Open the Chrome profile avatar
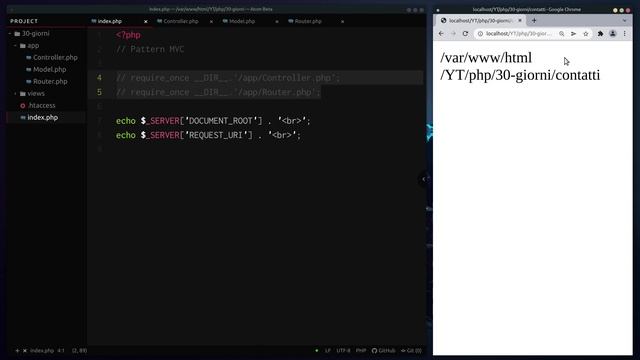 tap(613, 34)
